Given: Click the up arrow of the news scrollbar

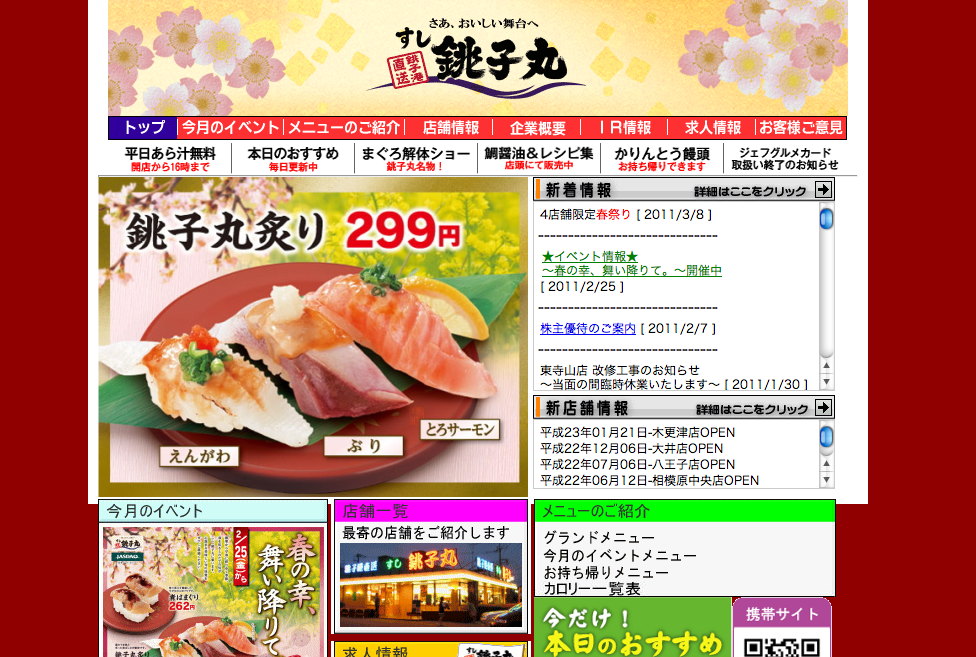Looking at the screenshot, I should [826, 366].
